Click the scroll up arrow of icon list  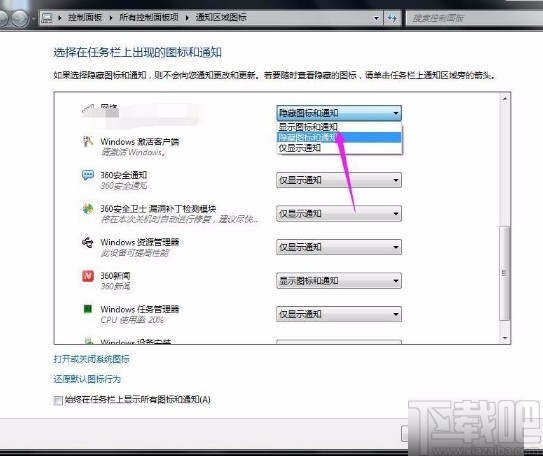pos(505,99)
